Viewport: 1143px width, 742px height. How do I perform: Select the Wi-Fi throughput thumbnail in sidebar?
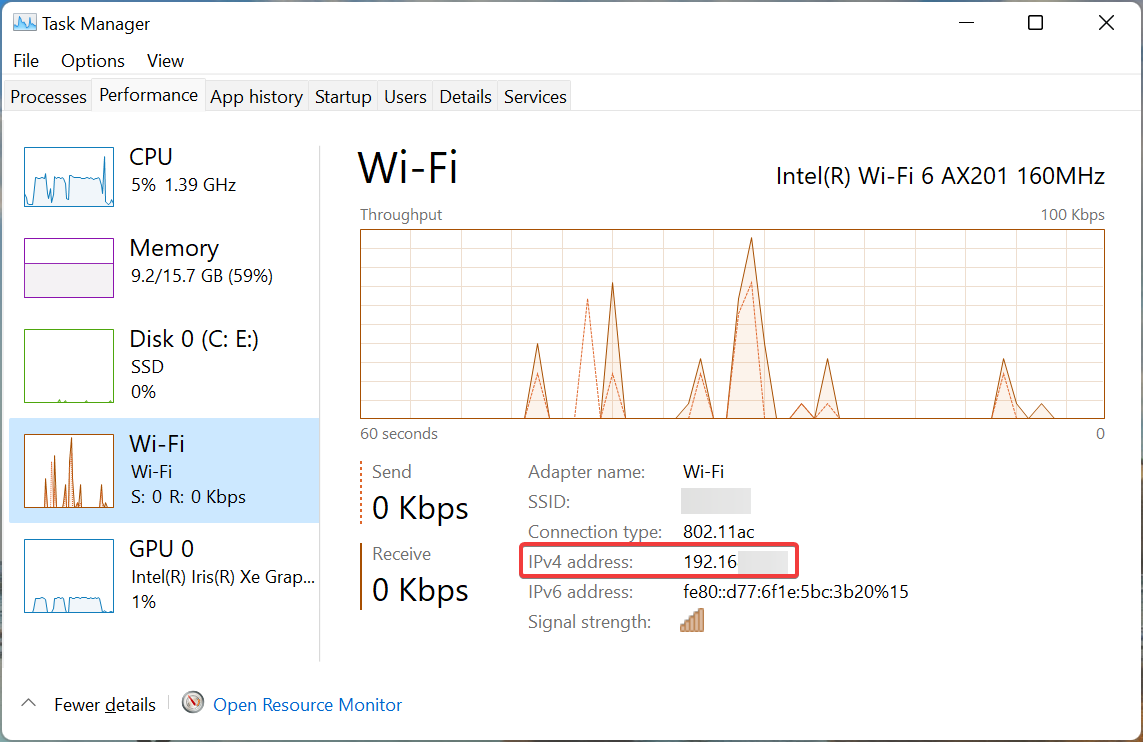[x=69, y=470]
